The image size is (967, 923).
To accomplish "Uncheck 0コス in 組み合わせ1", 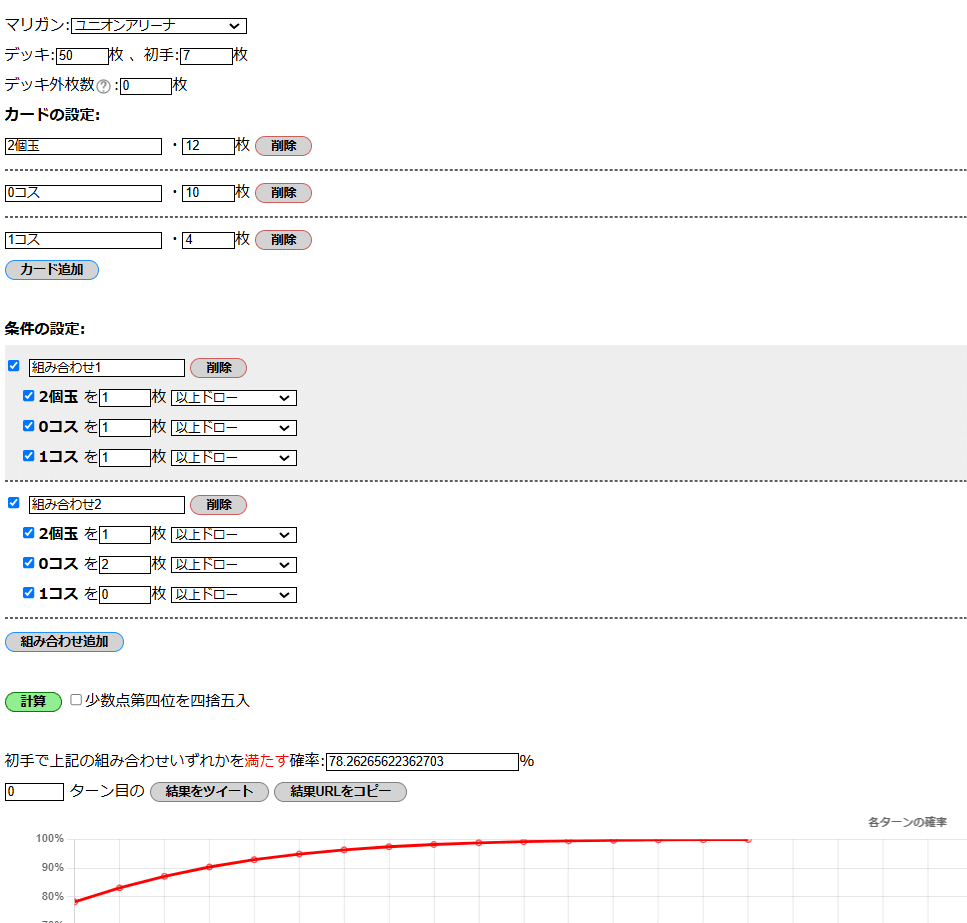I will point(28,426).
